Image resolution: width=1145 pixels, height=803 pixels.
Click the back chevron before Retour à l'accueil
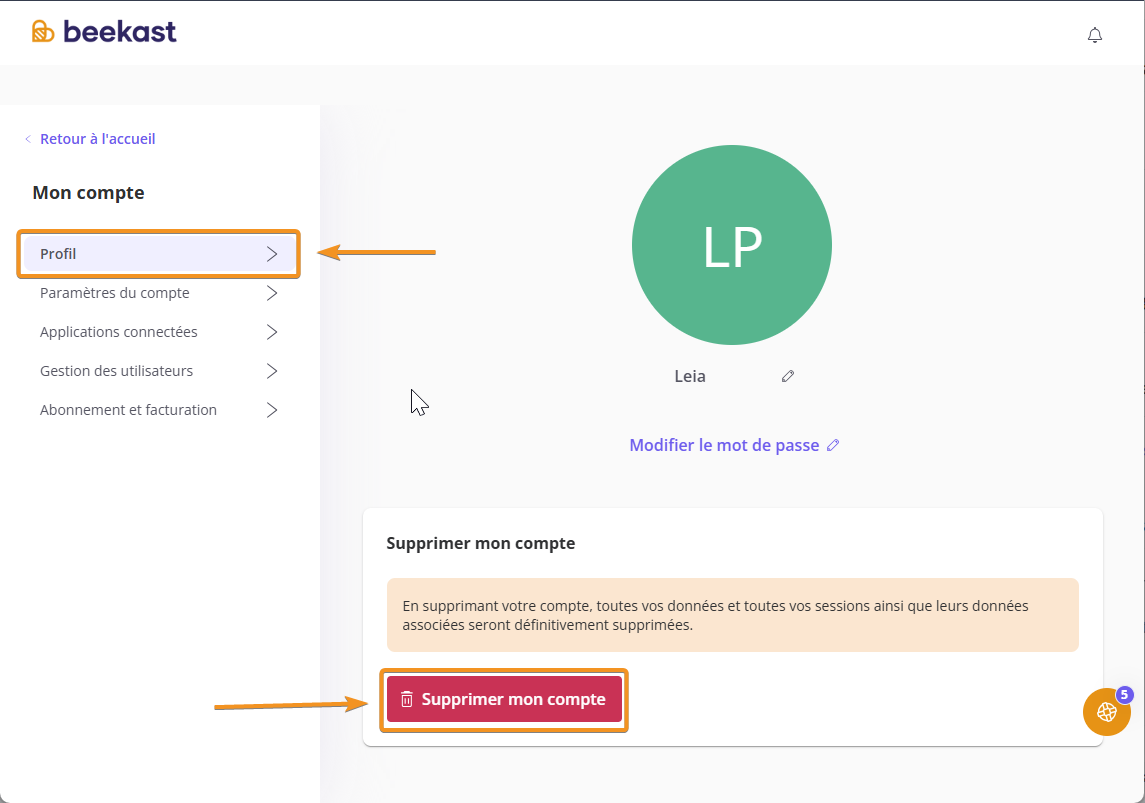[x=28, y=139]
